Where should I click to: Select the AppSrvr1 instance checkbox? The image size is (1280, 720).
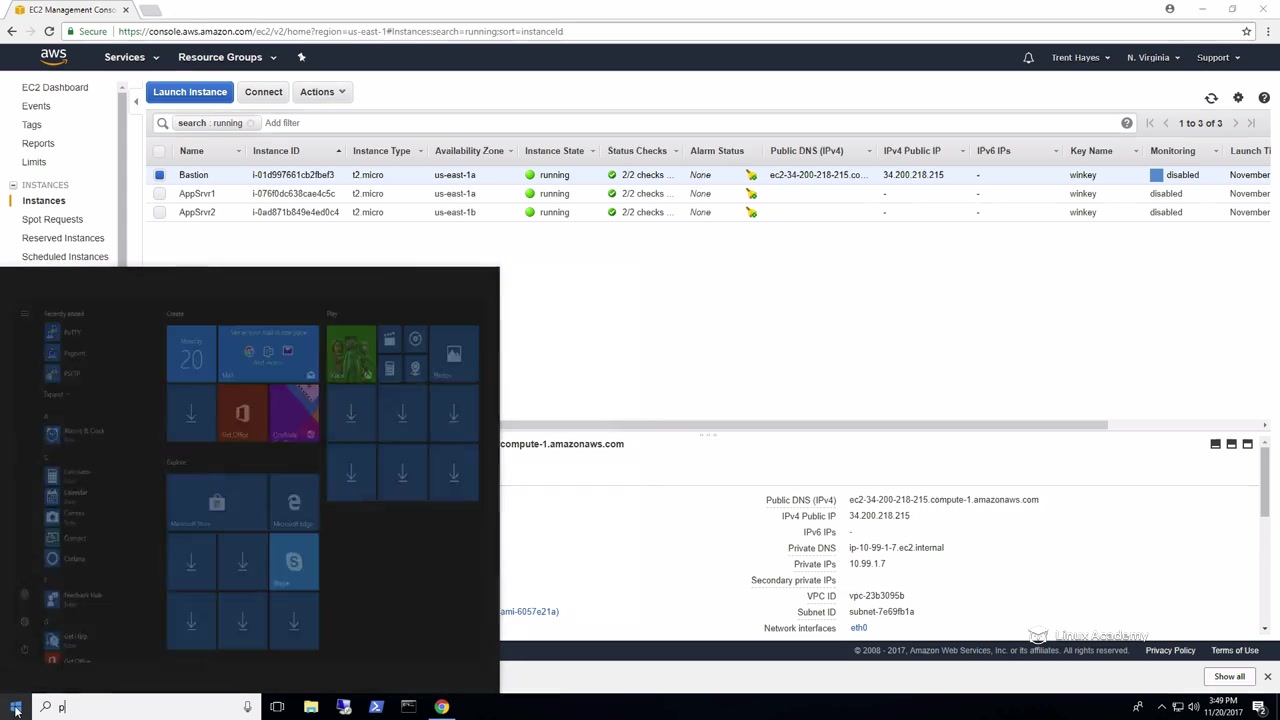[x=159, y=194]
